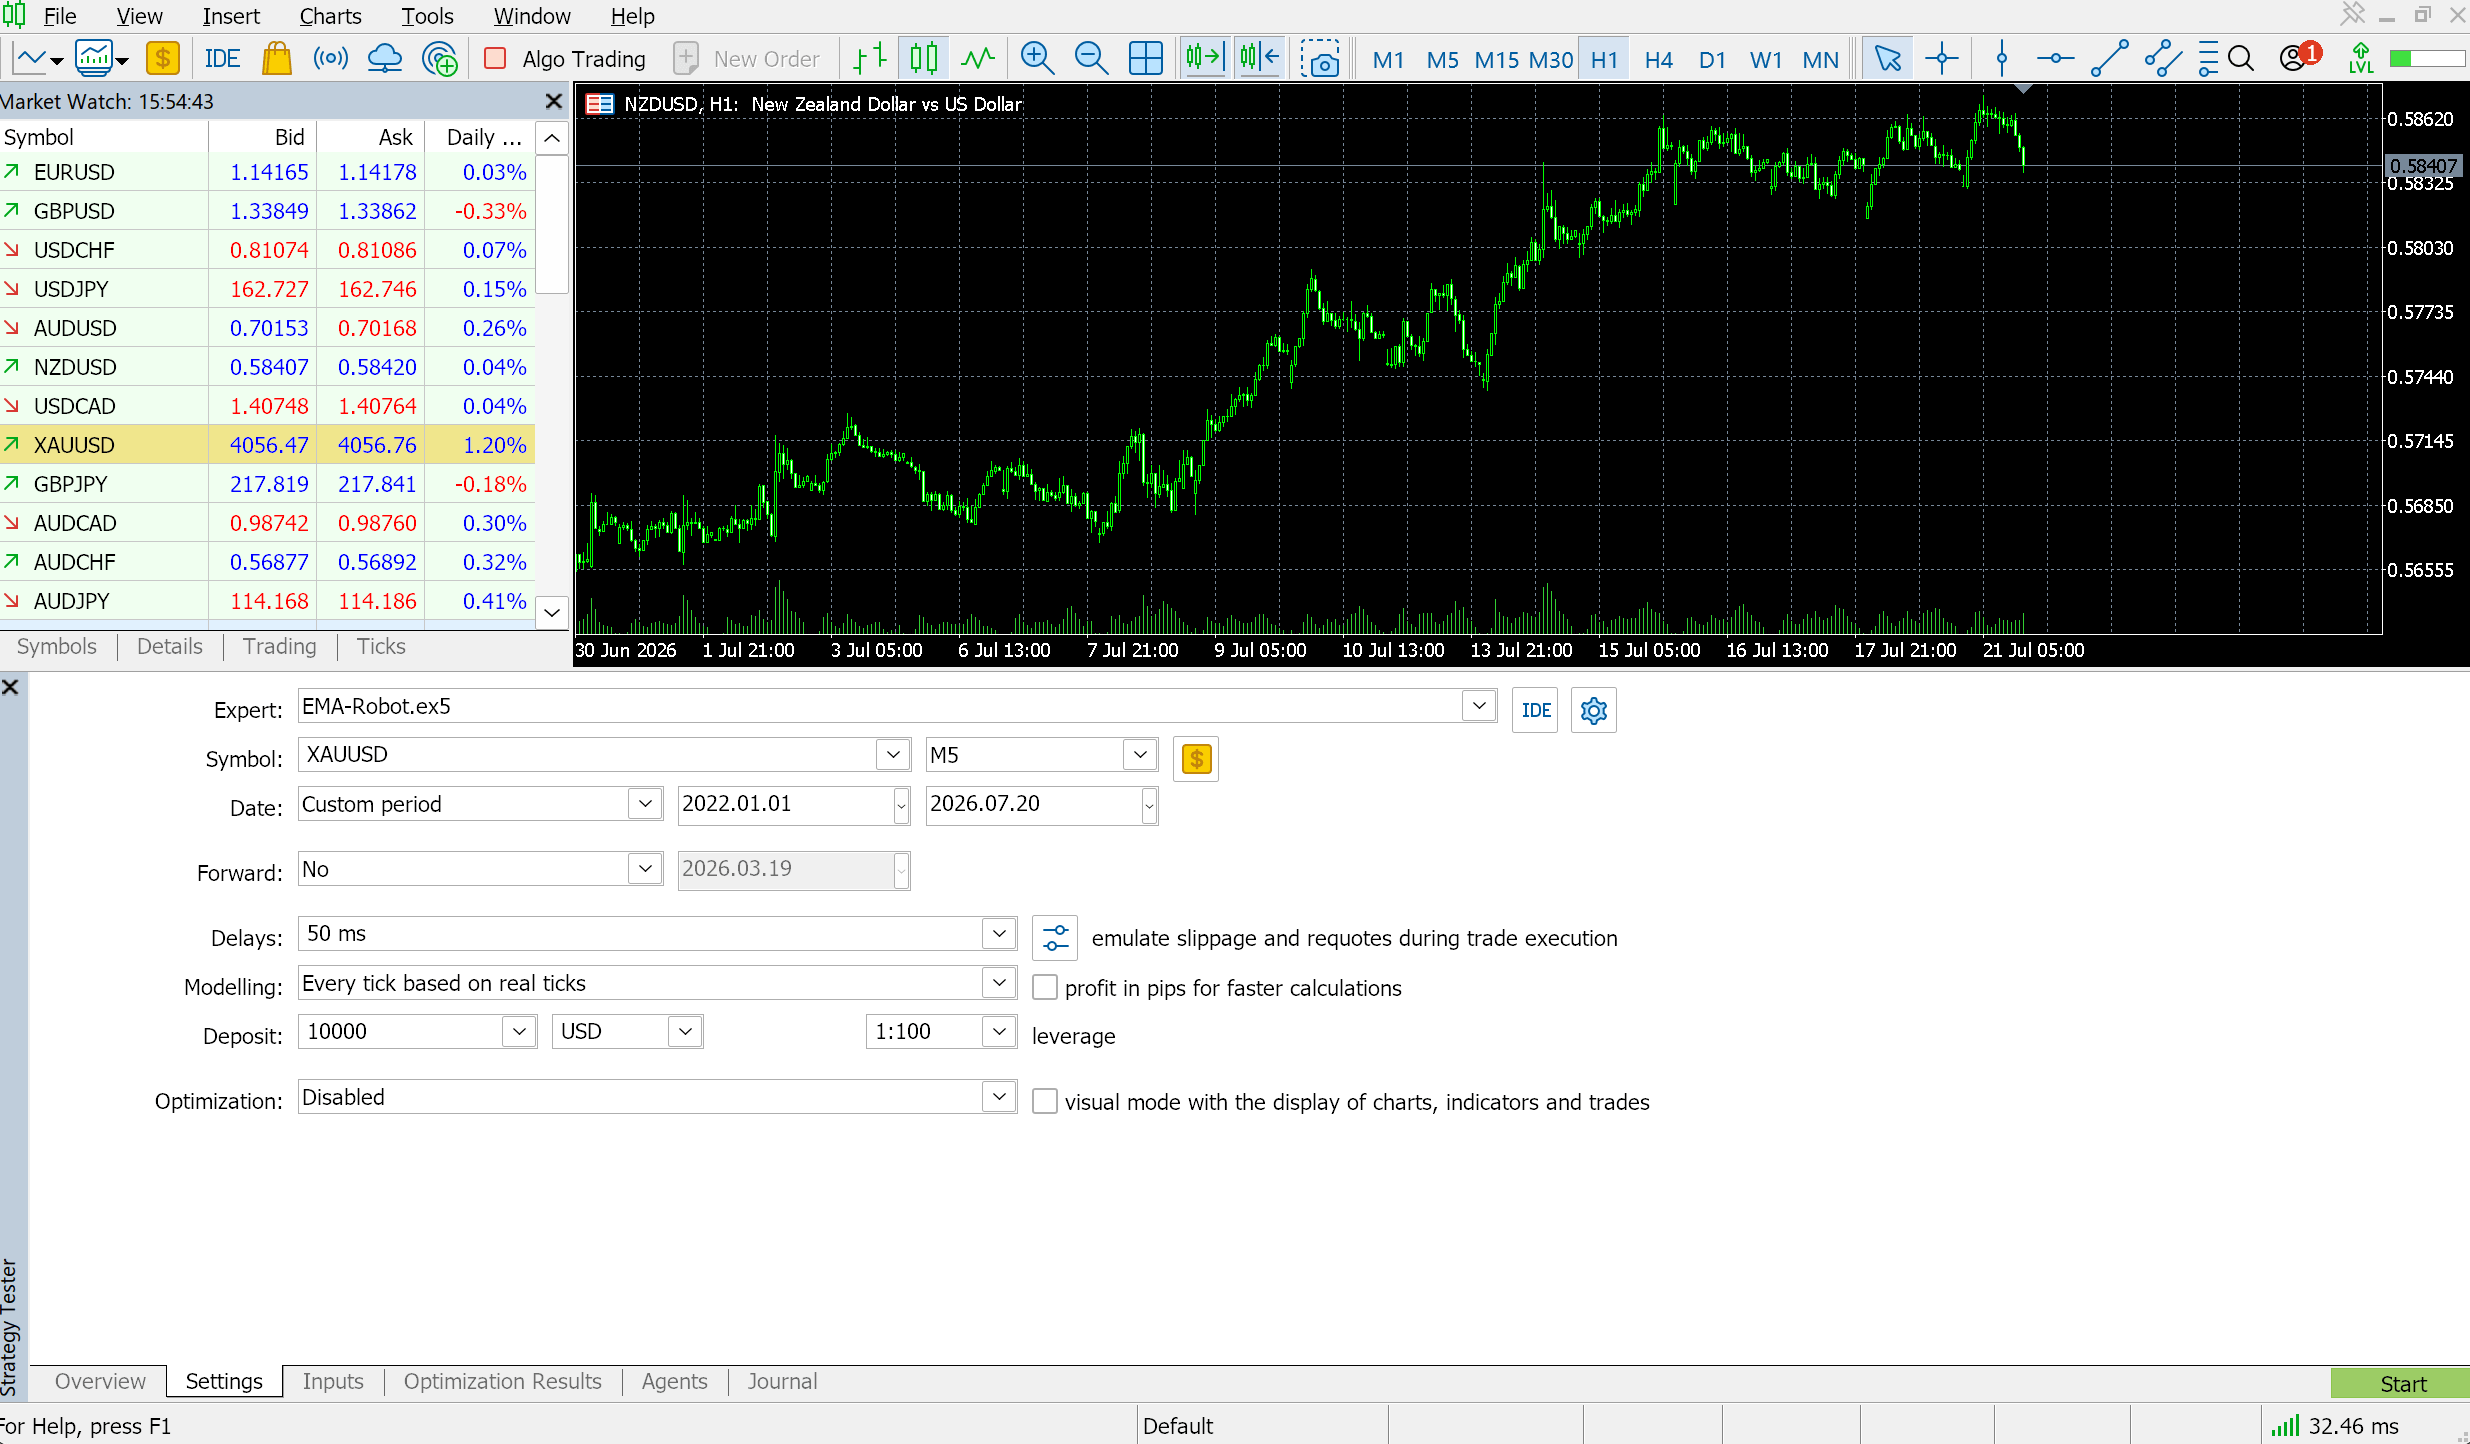This screenshot has height=1444, width=2470.
Task: Switch to the Ticks tab in Market Watch
Action: coord(381,646)
